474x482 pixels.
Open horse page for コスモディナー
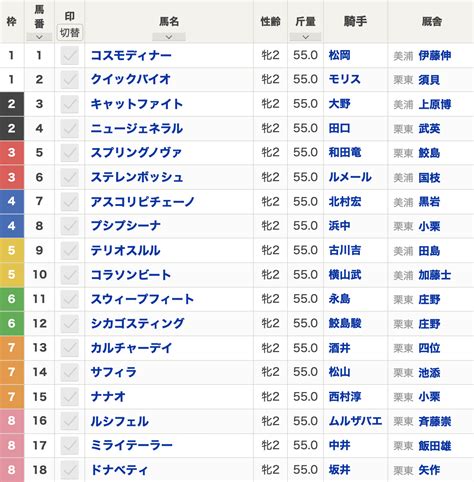tap(131, 55)
